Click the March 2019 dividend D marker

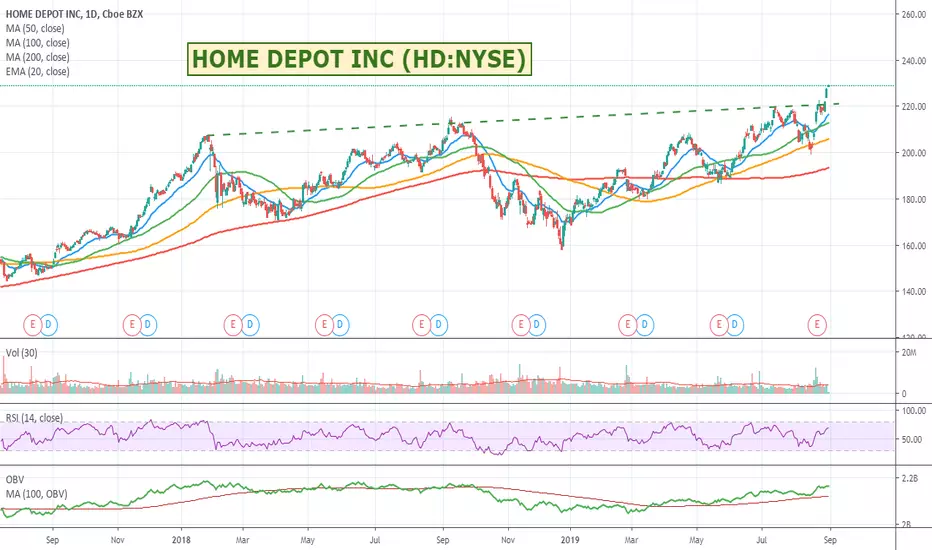644,325
